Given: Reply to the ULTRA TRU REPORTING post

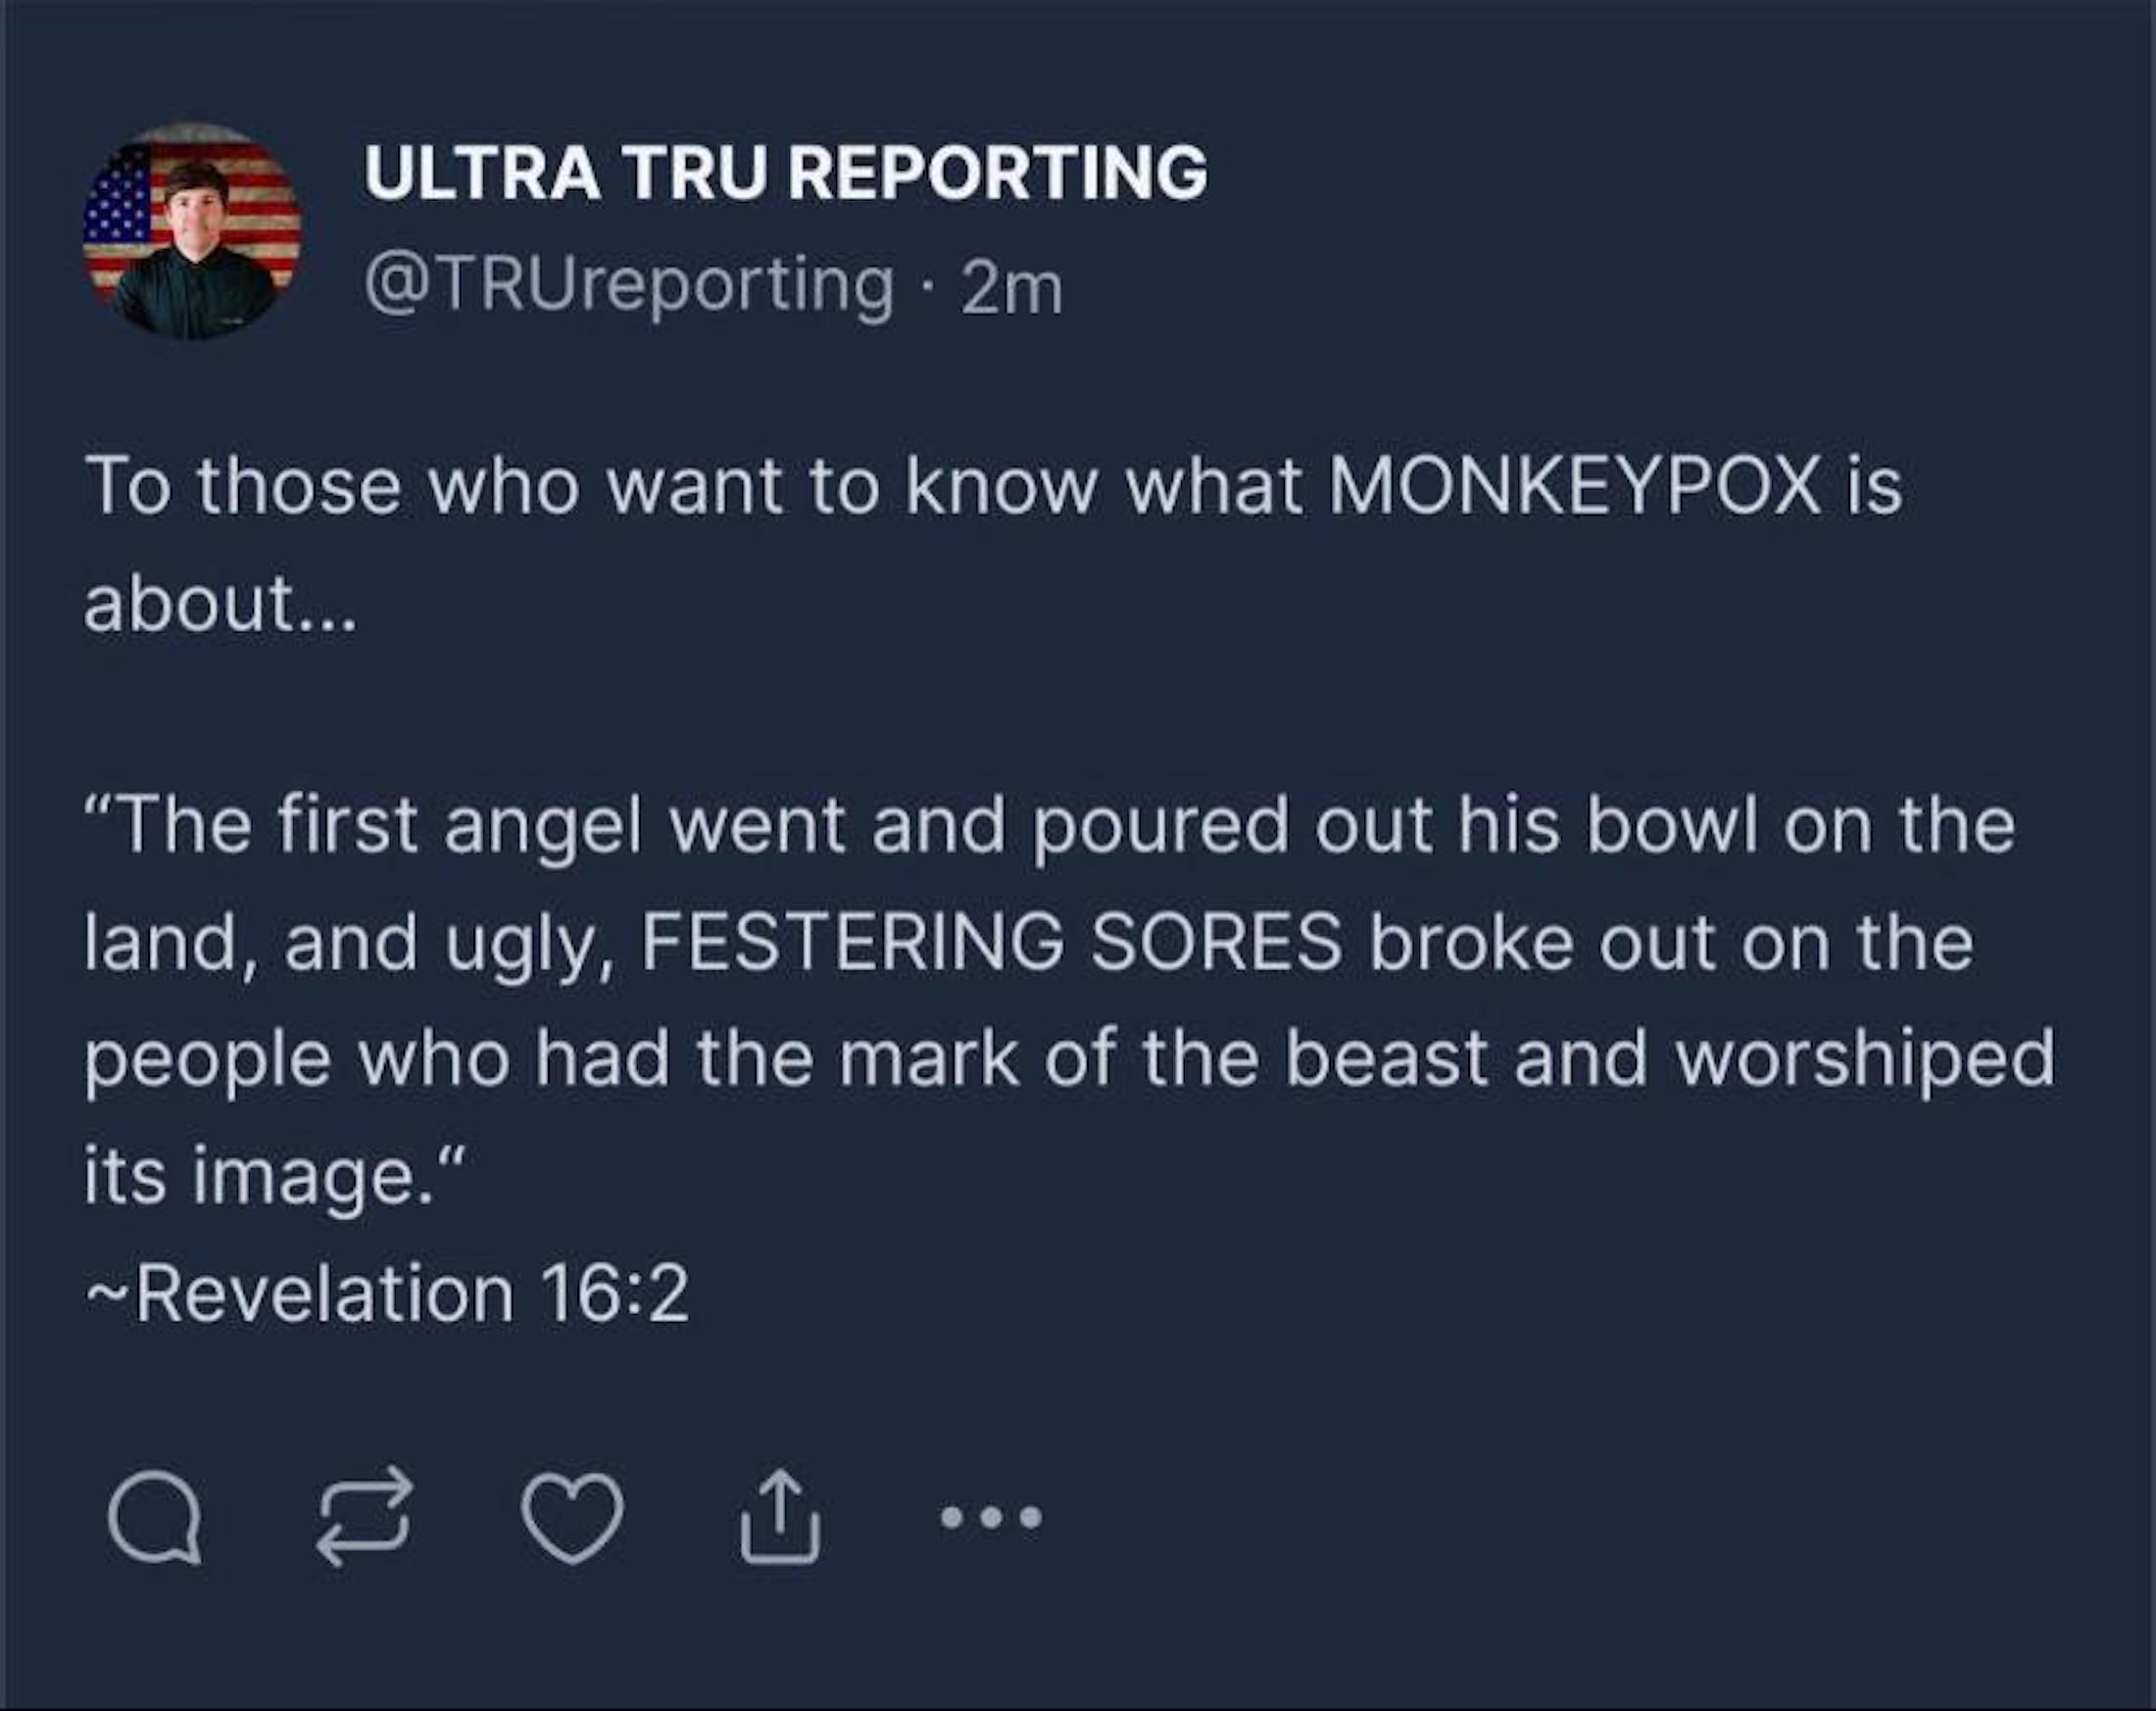Looking at the screenshot, I should pyautogui.click(x=154, y=1517).
